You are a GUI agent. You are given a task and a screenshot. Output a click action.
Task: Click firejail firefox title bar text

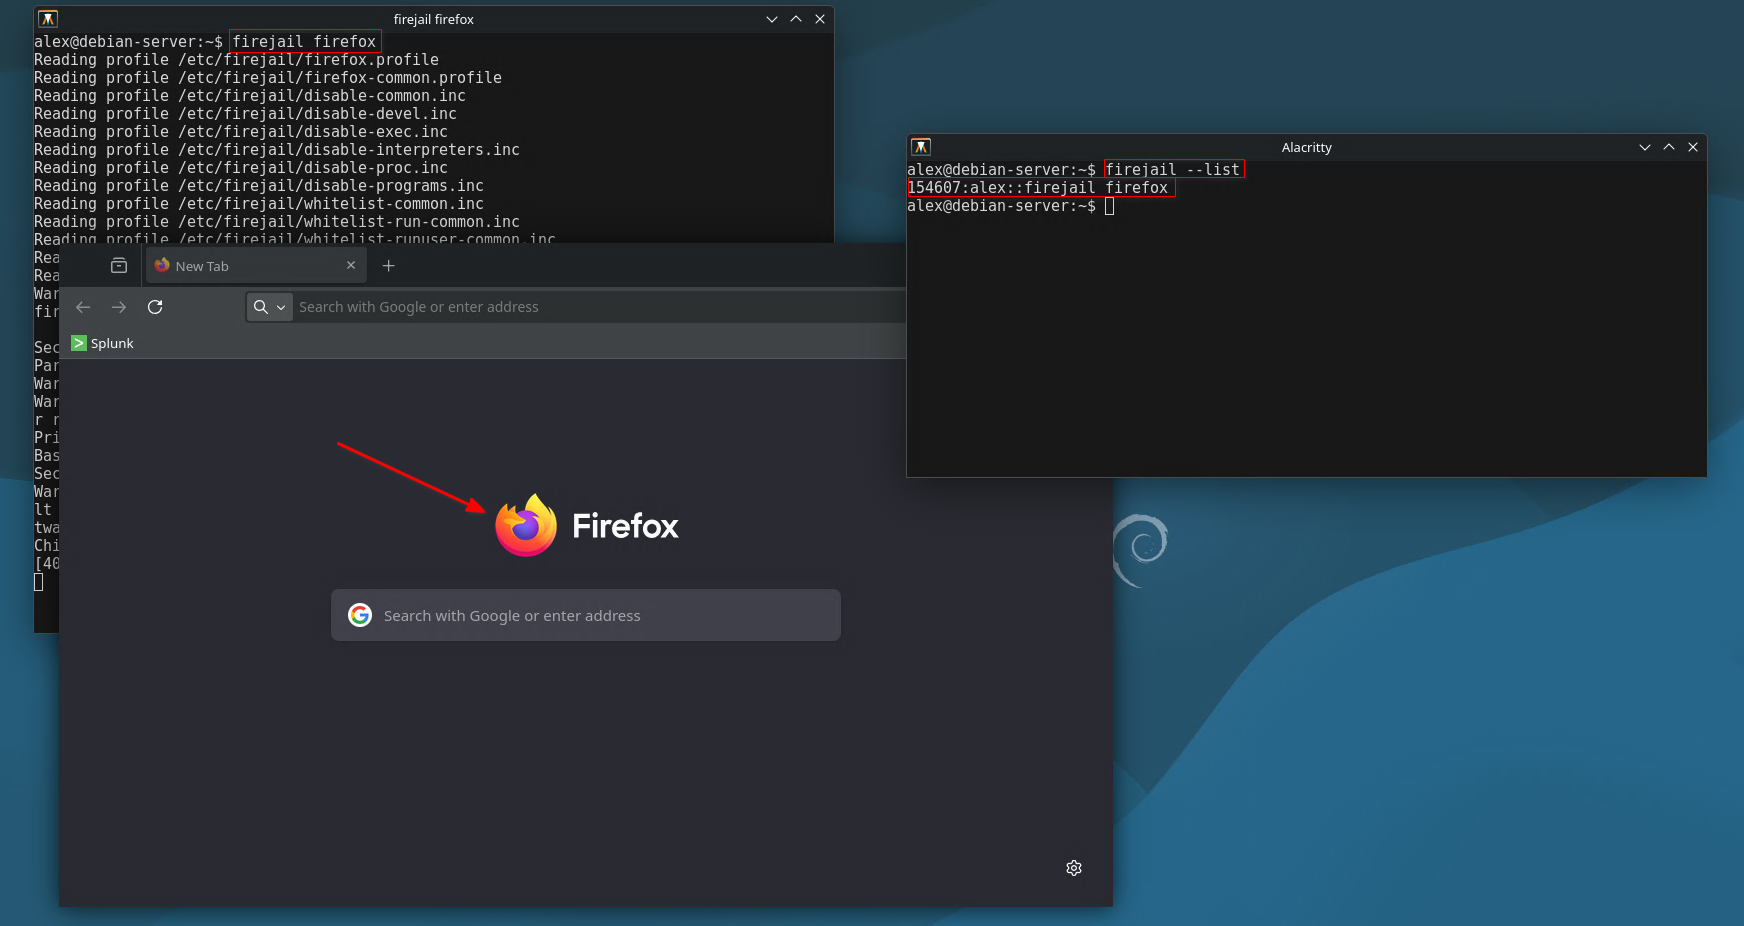[x=433, y=19]
